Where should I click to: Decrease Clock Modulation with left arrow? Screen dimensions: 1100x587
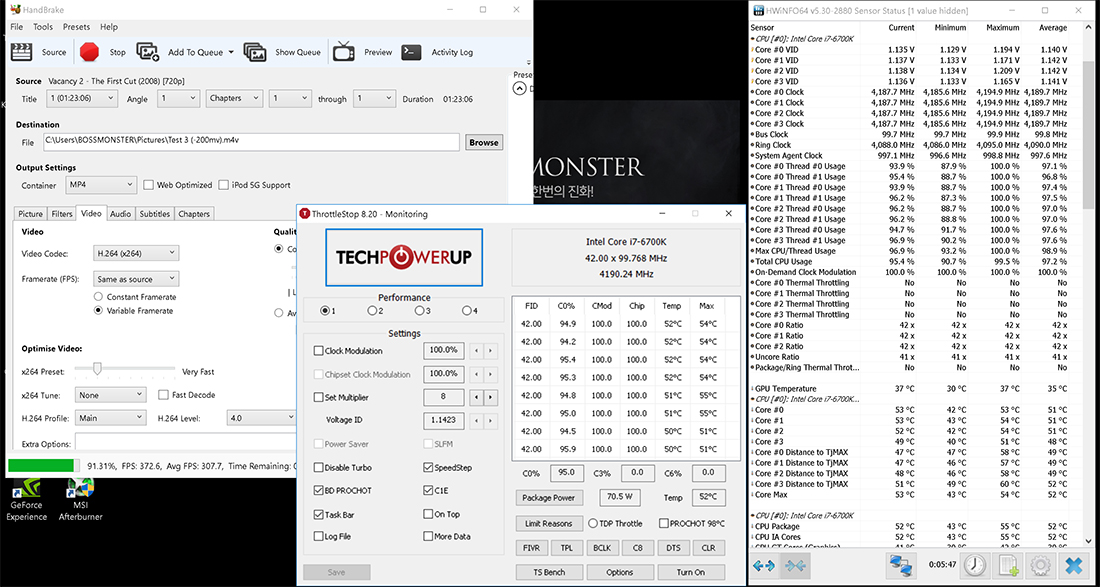click(x=478, y=351)
